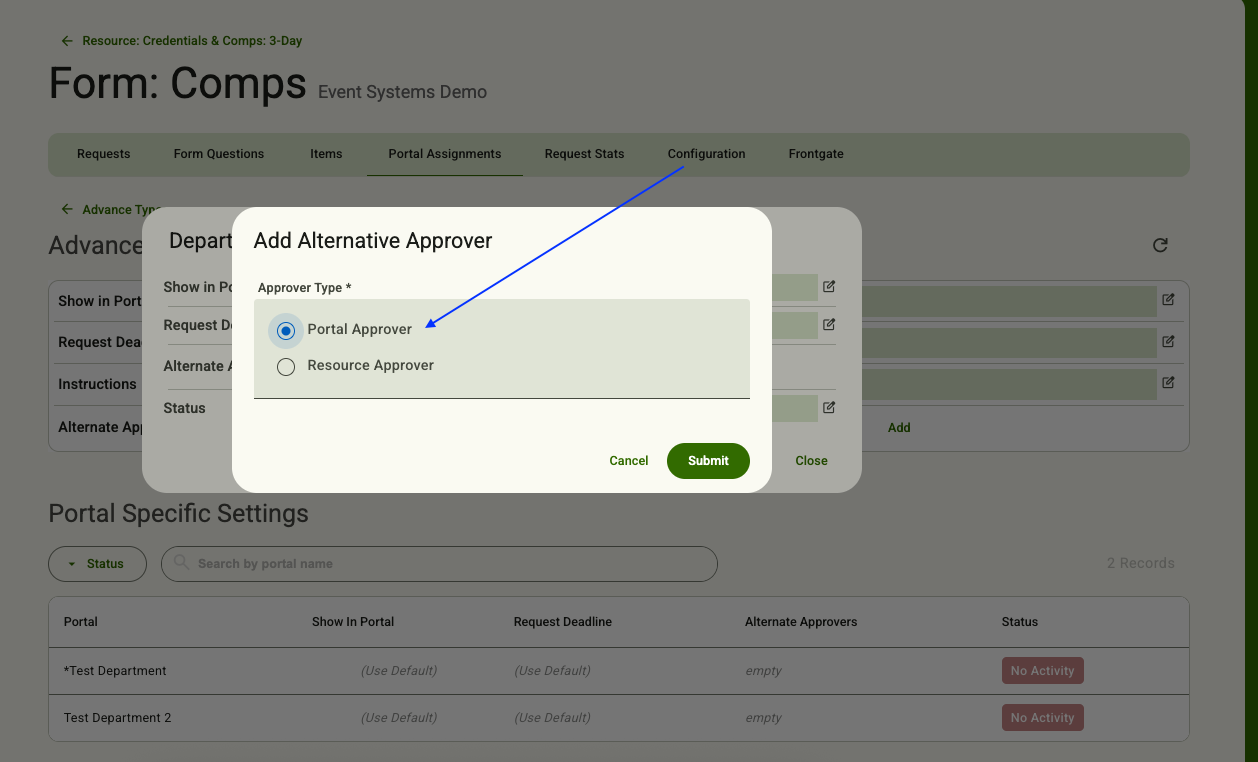Open the Requests tab
The image size is (1258, 762).
coord(104,154)
